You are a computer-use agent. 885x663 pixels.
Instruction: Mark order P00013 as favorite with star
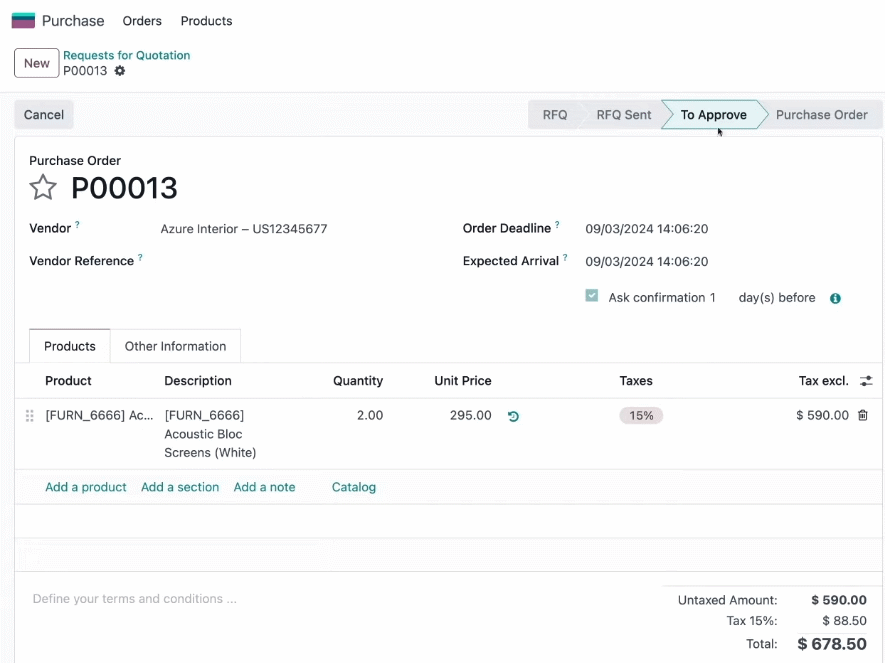43,187
